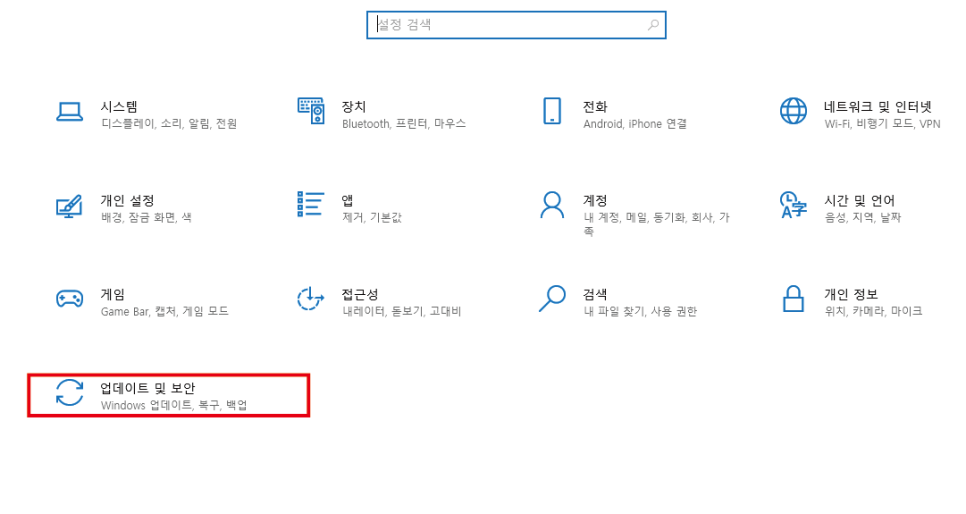The width and height of the screenshot is (966, 514).
Task: Click text 'Wi-Fi, 비행기 모드, VPN'
Action: [883, 124]
